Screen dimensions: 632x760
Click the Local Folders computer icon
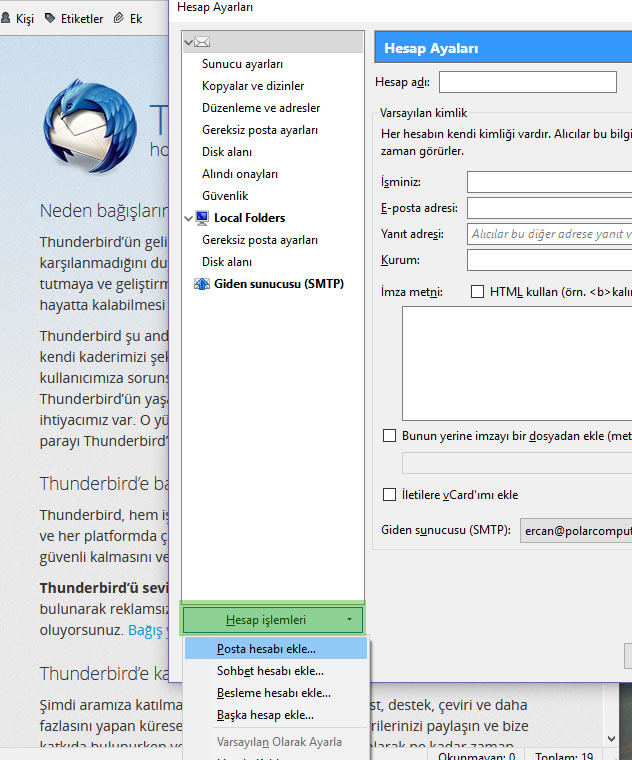202,218
